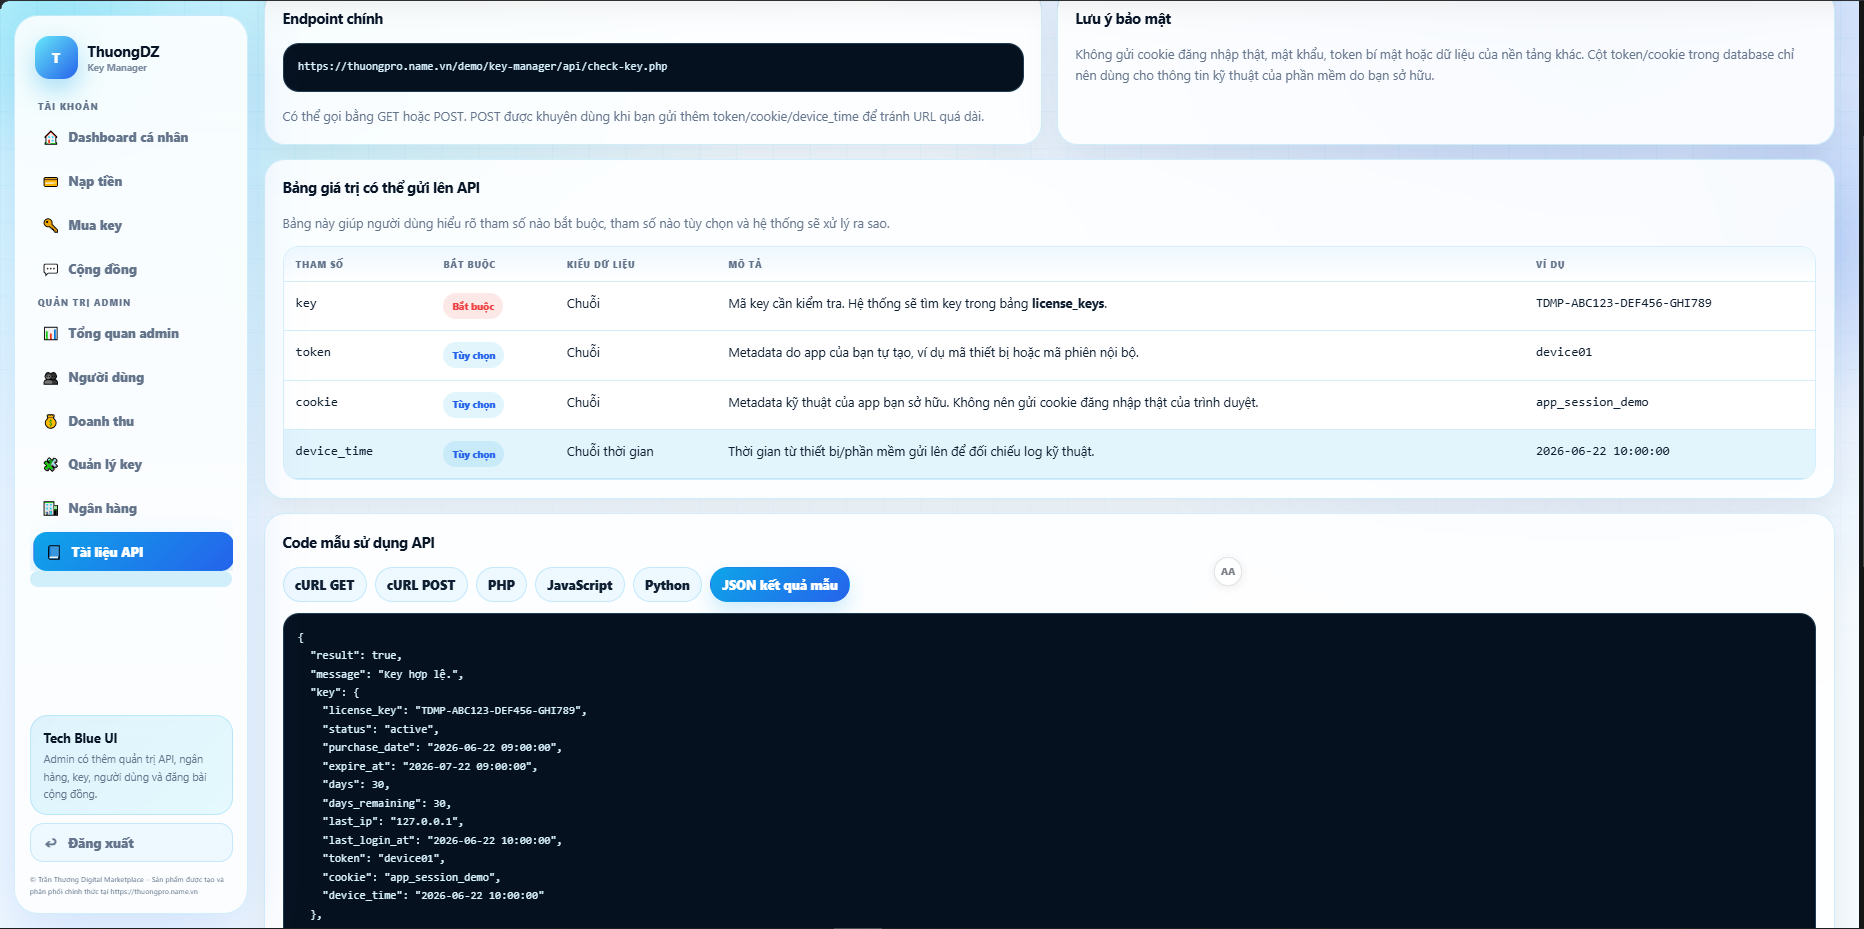Click the Tài liệu API document icon
Viewport: 1864px width, 929px height.
(54, 552)
